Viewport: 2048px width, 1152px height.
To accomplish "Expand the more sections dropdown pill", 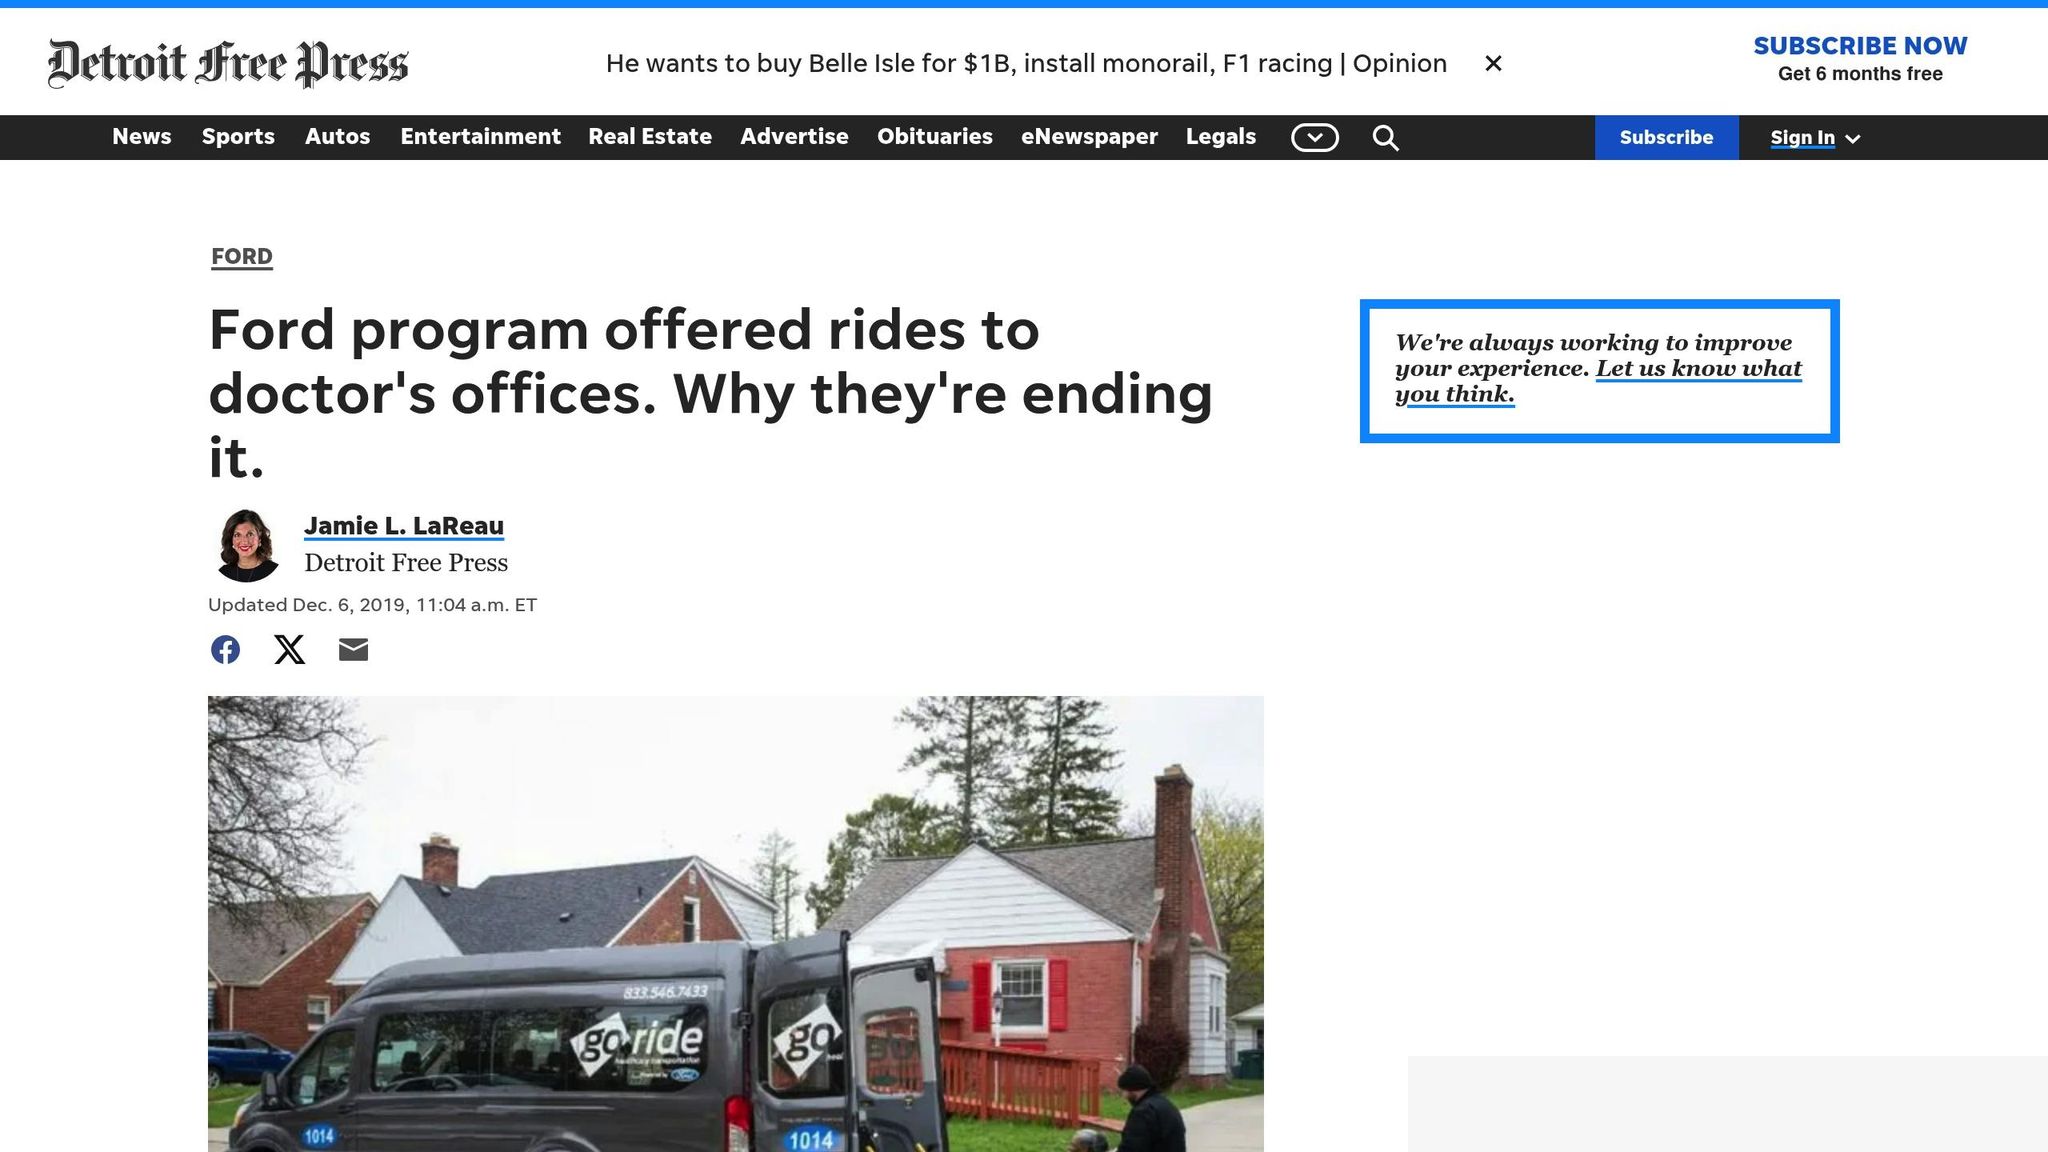I will [x=1314, y=138].
